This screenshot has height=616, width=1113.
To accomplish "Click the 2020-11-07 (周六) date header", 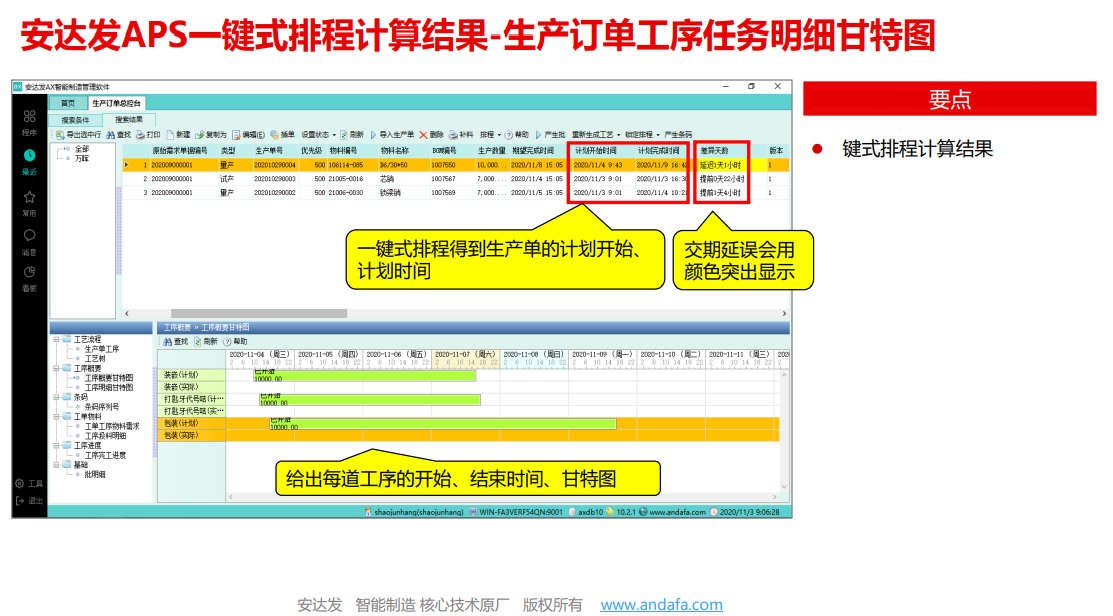I will [x=465, y=354].
